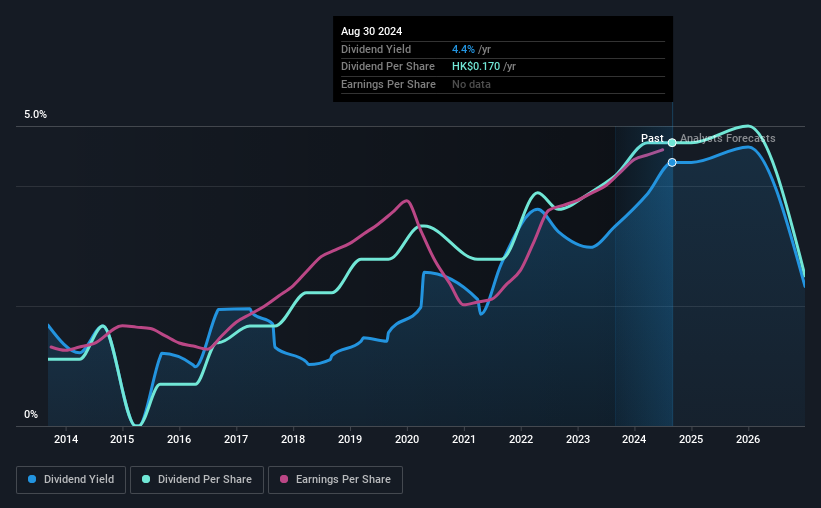Click the 2019 x-axis label

tap(350, 439)
